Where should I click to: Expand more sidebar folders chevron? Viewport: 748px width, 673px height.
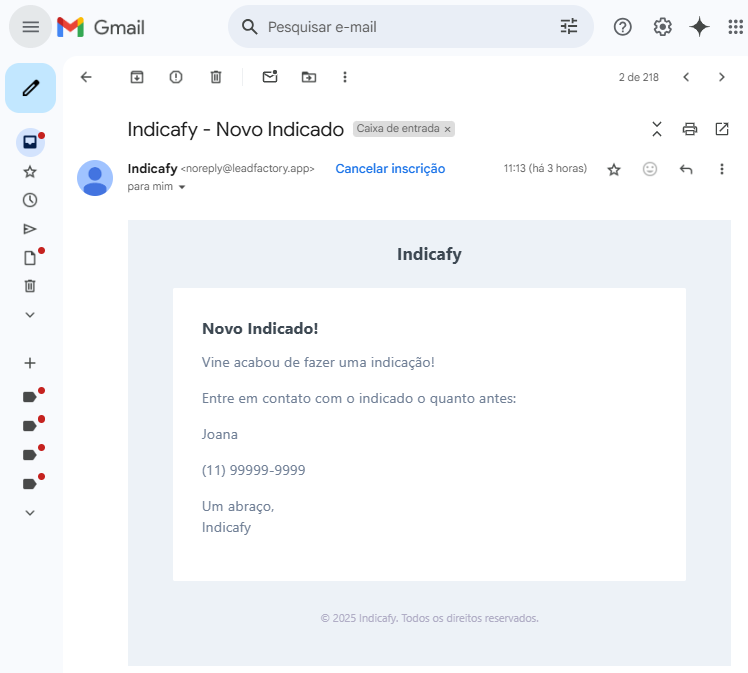click(x=30, y=315)
